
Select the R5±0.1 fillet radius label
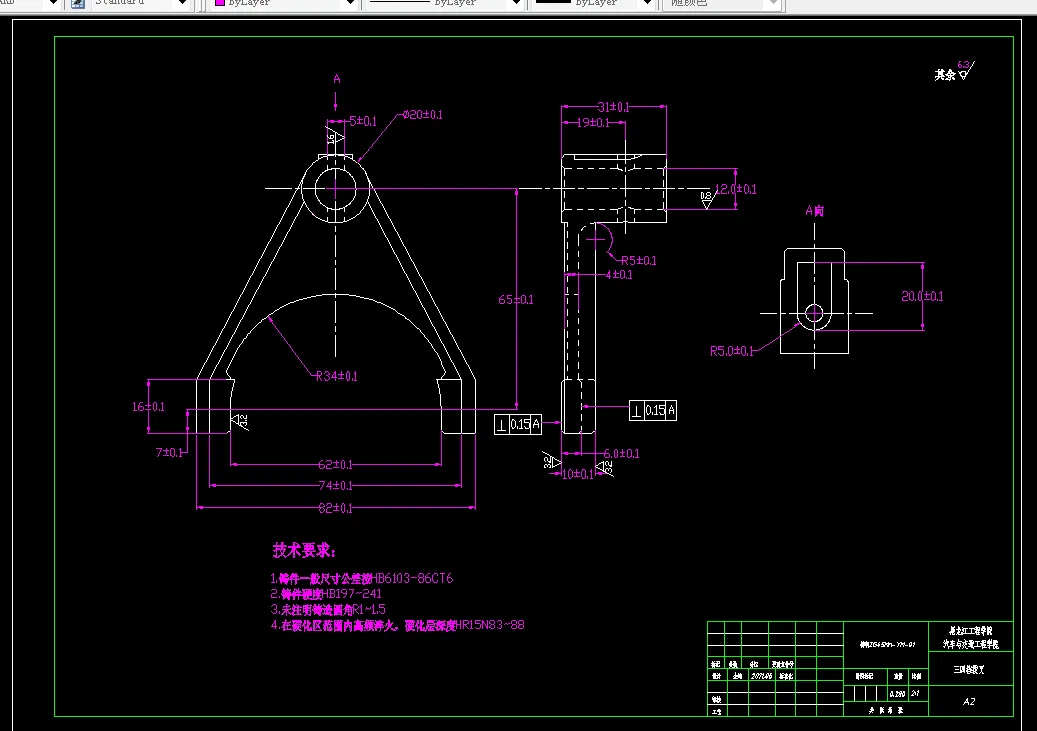click(x=639, y=261)
